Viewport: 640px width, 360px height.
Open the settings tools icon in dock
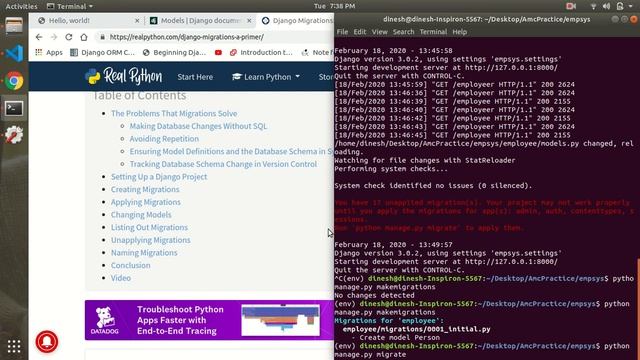coord(14,135)
